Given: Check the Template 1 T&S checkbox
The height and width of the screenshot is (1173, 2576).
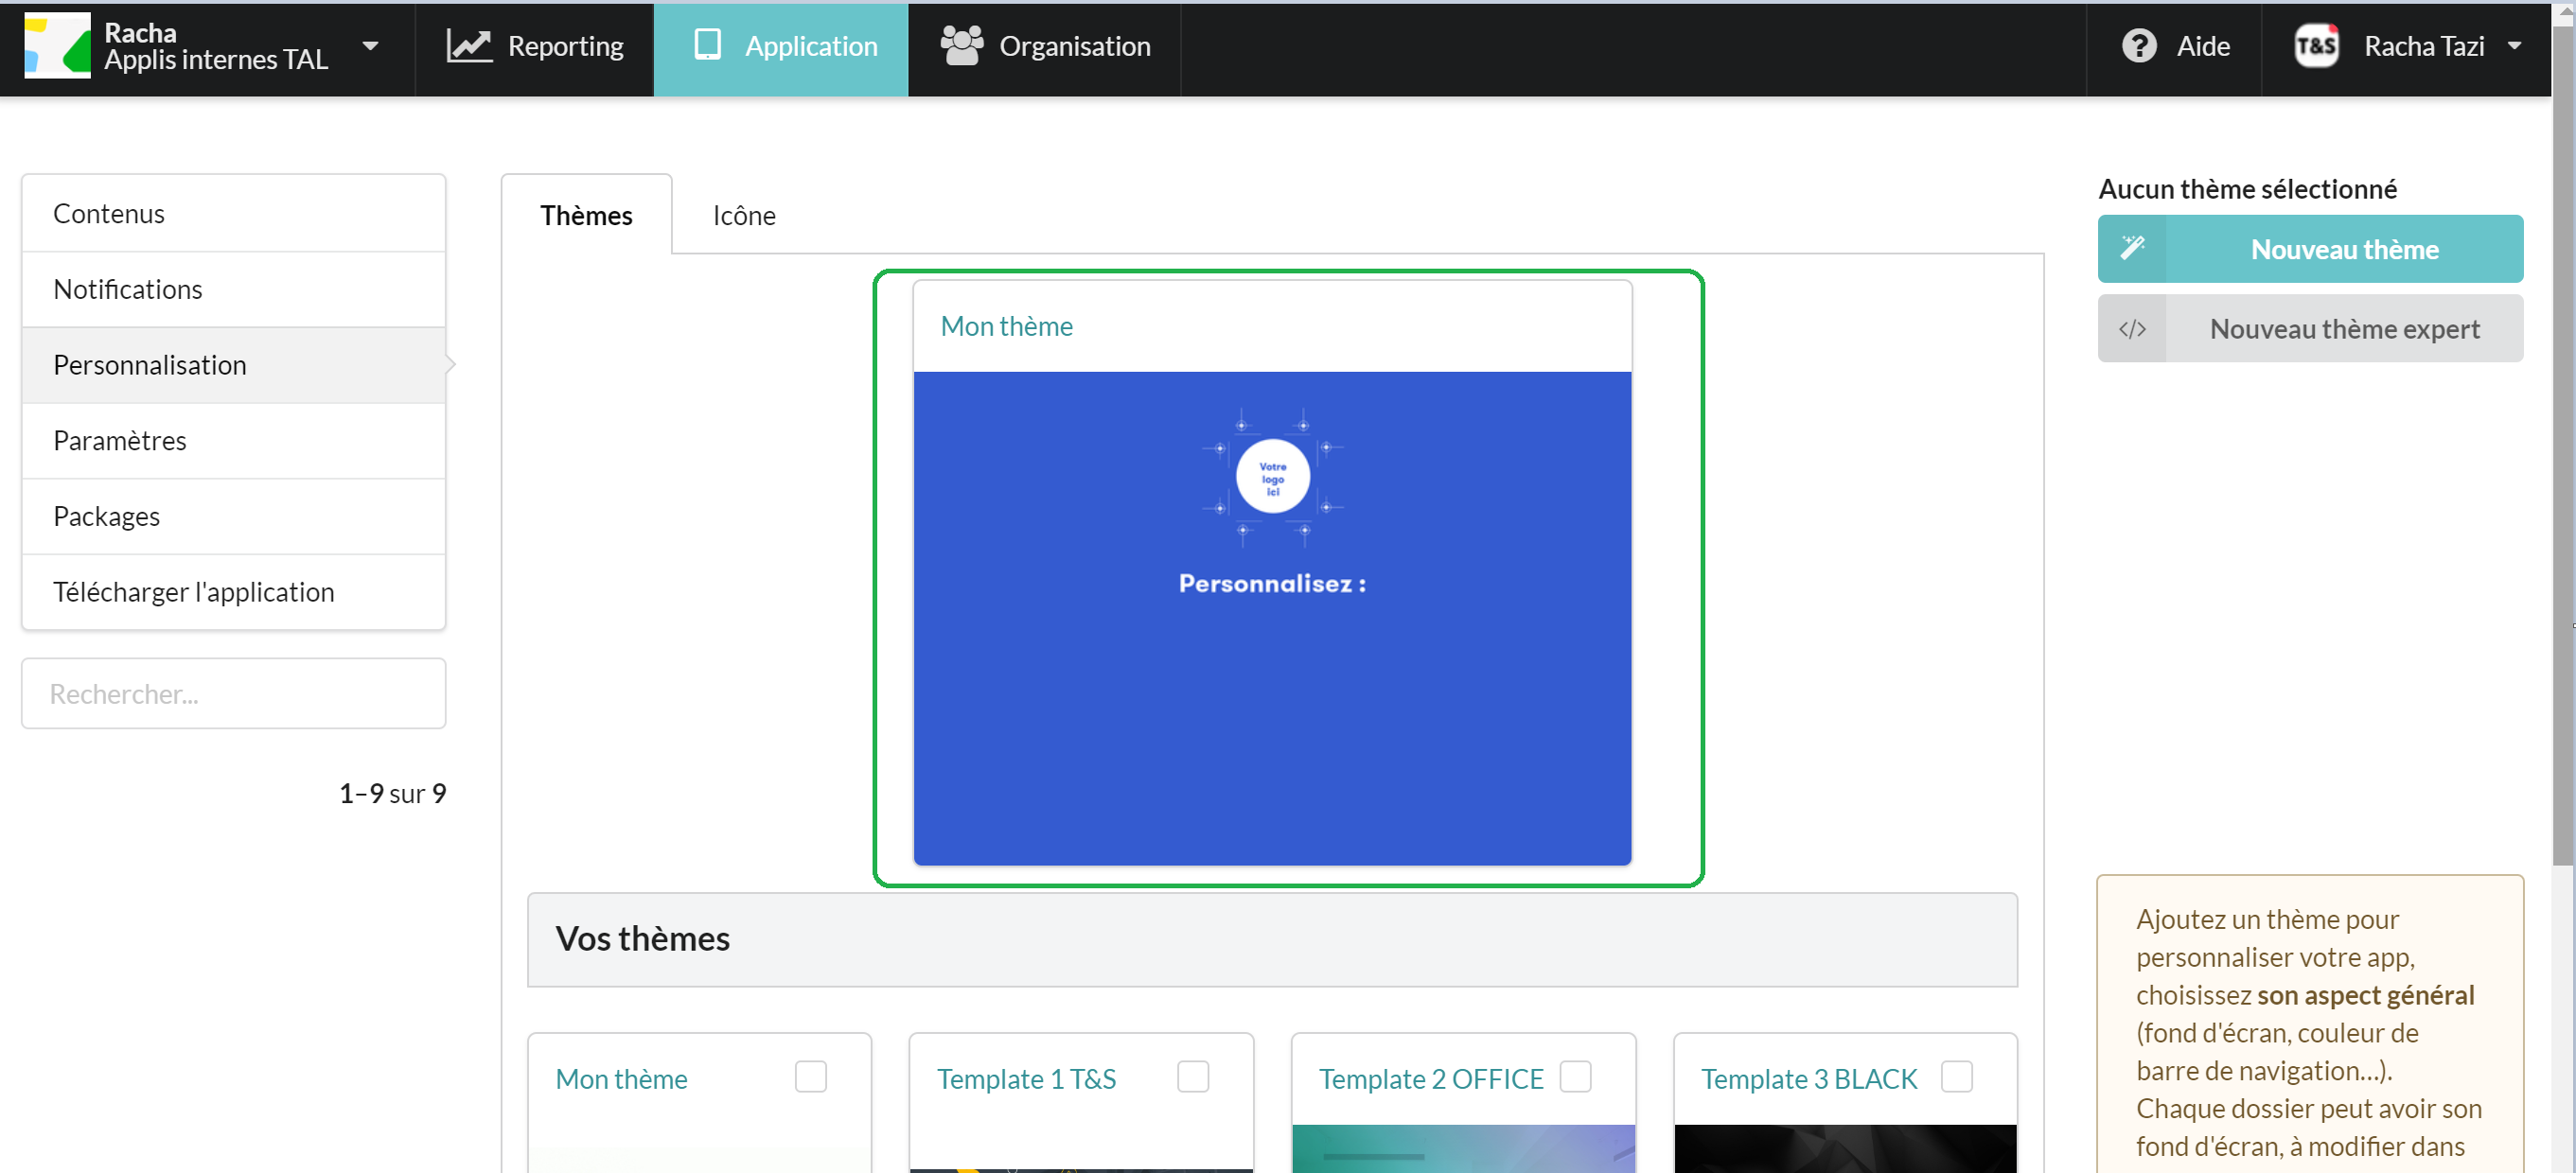Looking at the screenshot, I should [1192, 1076].
